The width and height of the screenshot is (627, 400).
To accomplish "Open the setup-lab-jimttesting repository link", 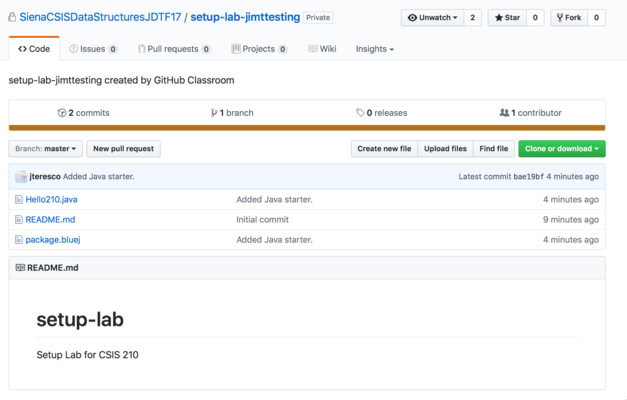I will (x=245, y=17).
